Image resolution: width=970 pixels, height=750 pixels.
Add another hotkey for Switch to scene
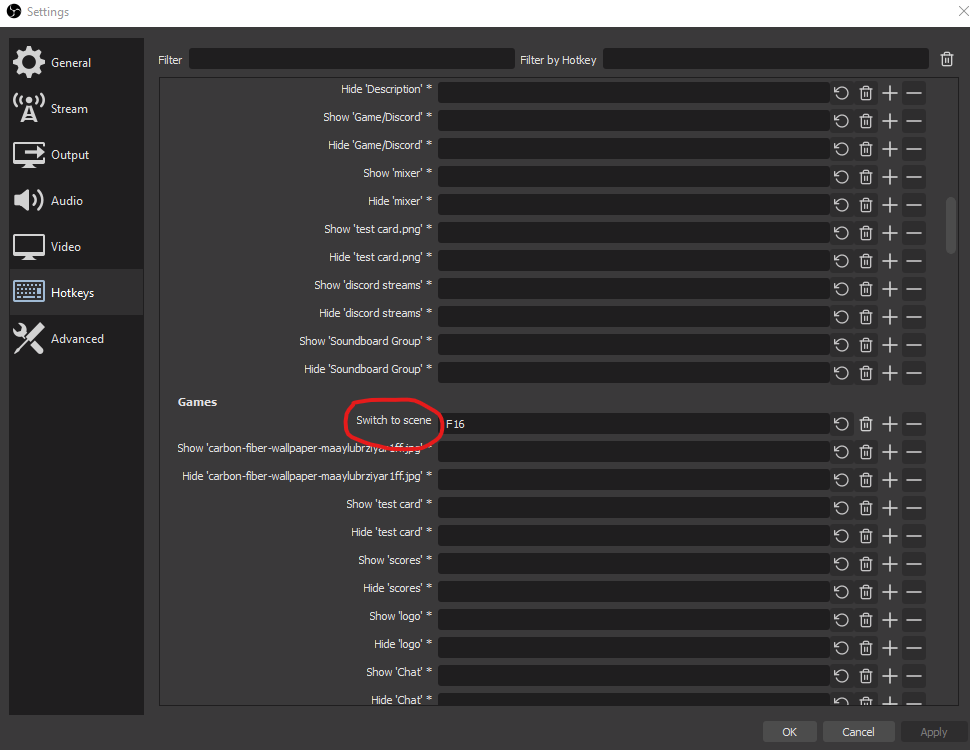[x=890, y=424]
